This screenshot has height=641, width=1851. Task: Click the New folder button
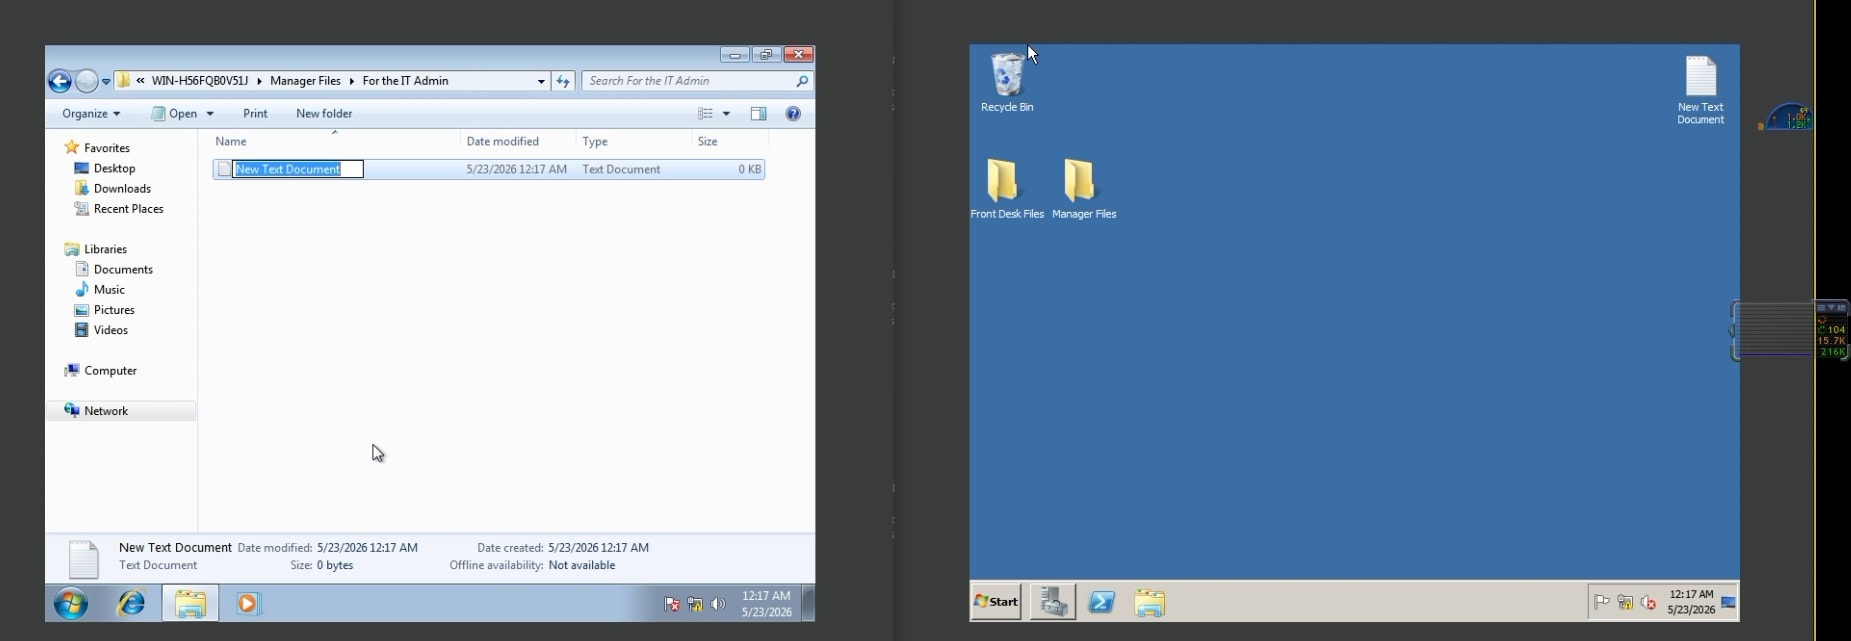(324, 114)
